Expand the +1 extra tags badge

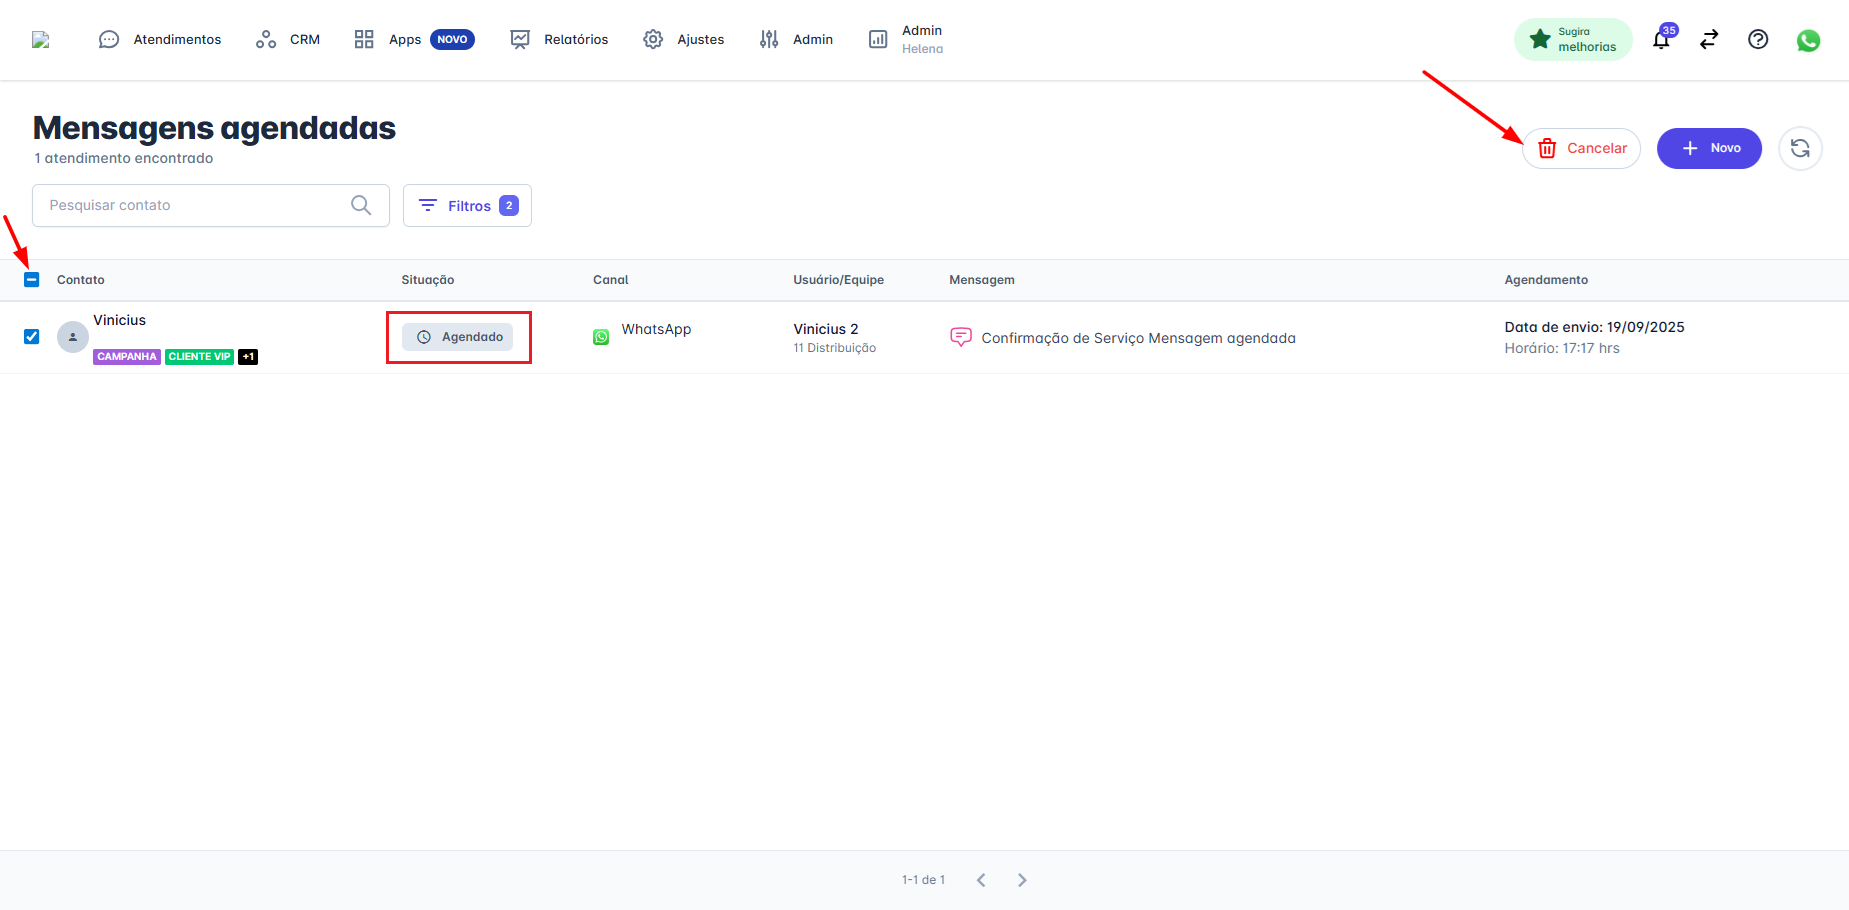click(x=248, y=357)
